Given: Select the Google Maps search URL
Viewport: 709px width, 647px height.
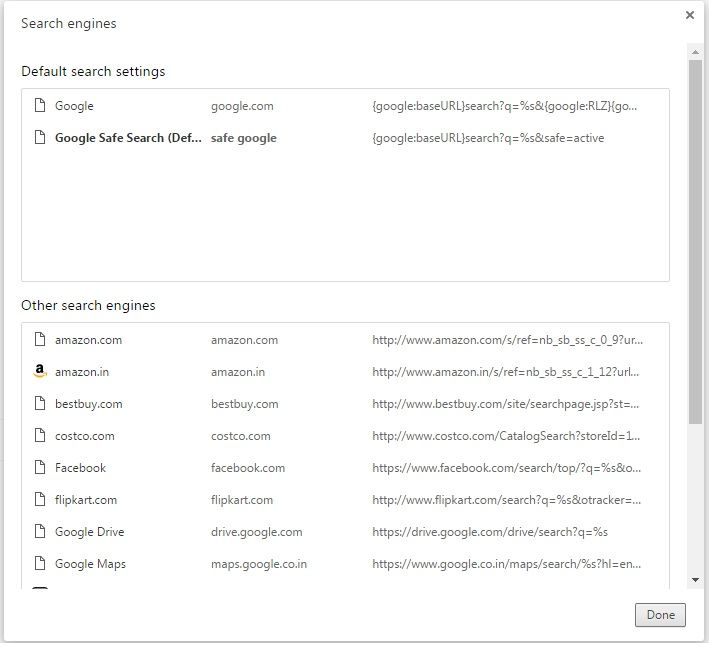Looking at the screenshot, I should coord(507,564).
